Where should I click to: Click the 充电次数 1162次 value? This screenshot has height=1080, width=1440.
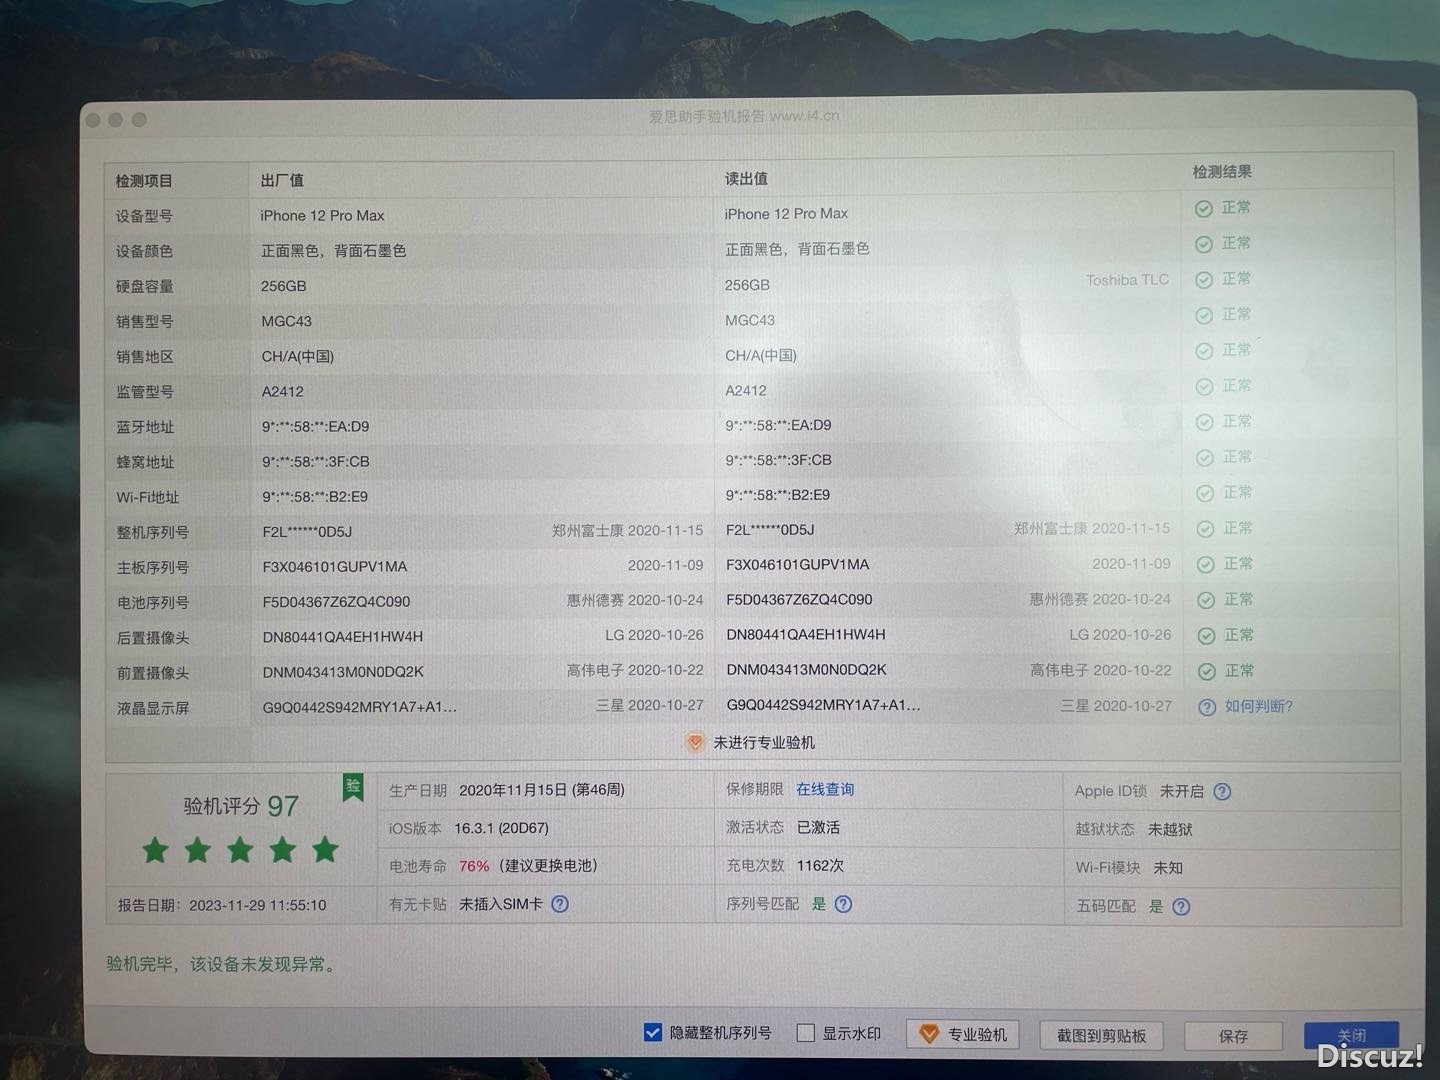(820, 866)
